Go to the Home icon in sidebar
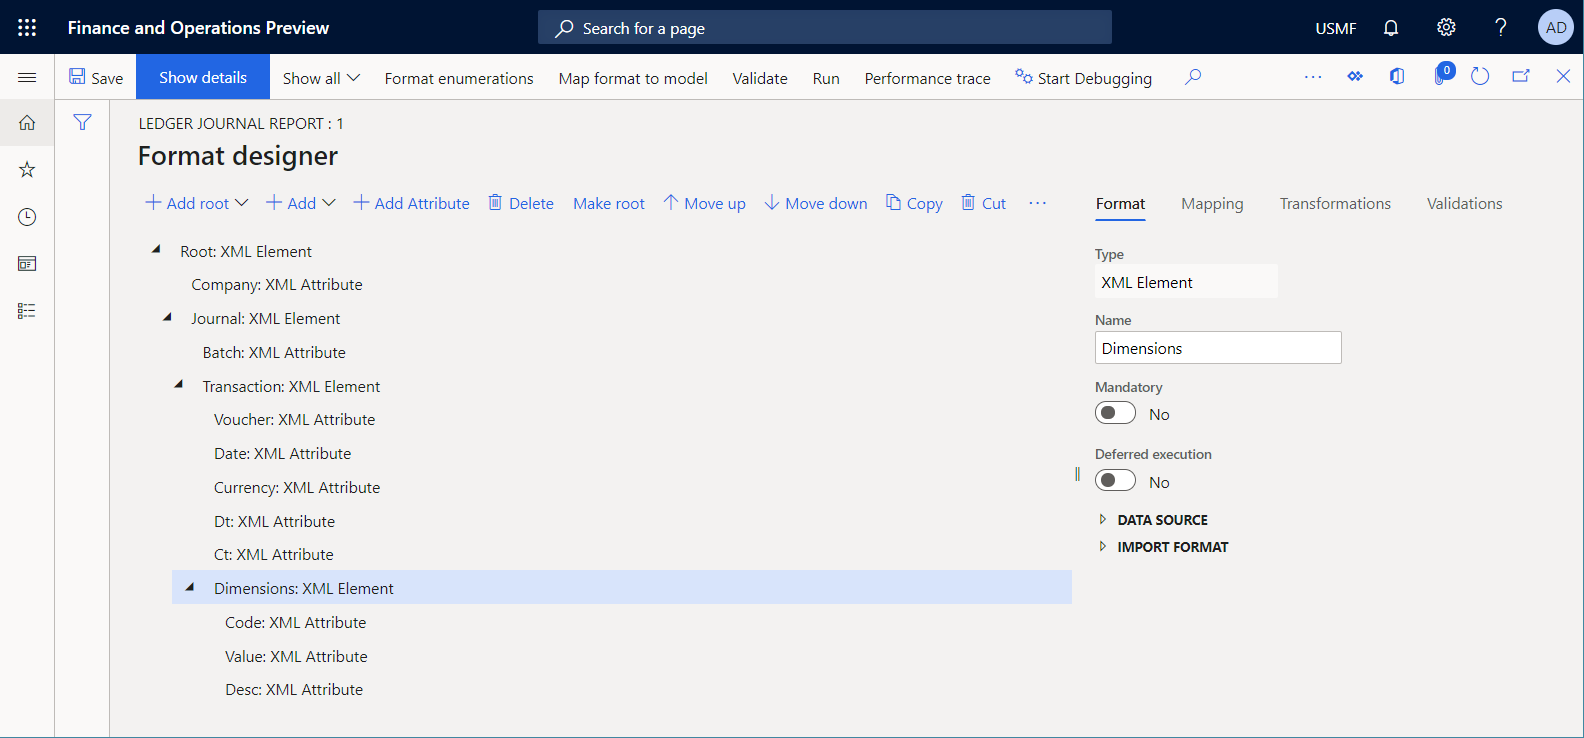This screenshot has width=1584, height=738. (x=27, y=122)
